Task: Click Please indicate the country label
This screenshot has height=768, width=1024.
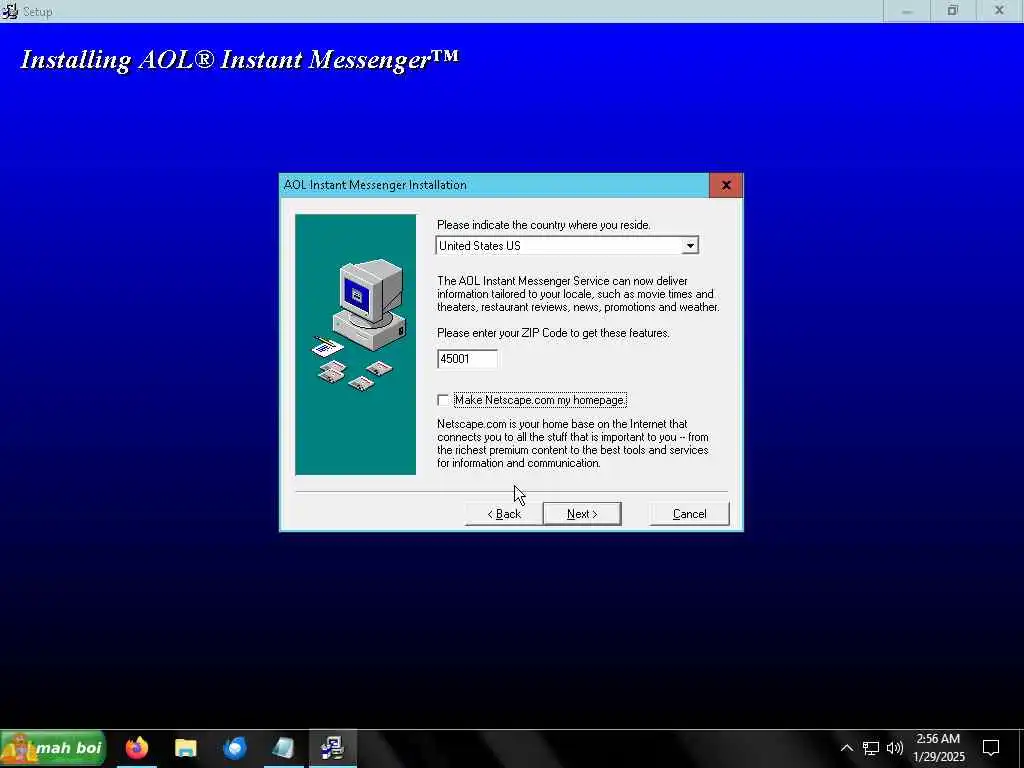Action: coord(543,225)
